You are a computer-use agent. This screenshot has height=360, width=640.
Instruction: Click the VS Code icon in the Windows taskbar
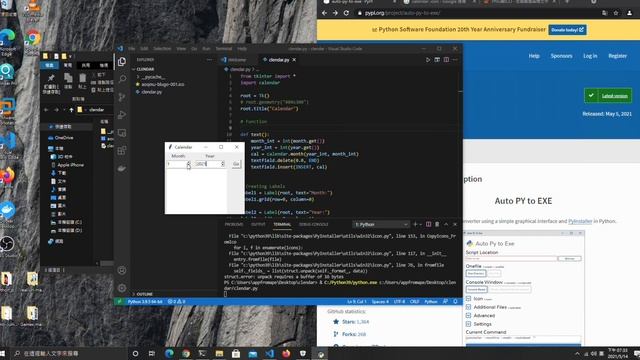pos(269,353)
